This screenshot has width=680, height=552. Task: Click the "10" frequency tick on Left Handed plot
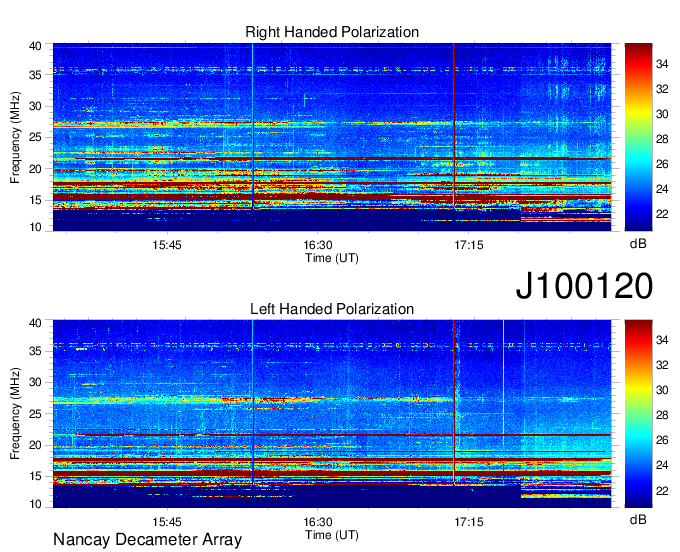35,504
